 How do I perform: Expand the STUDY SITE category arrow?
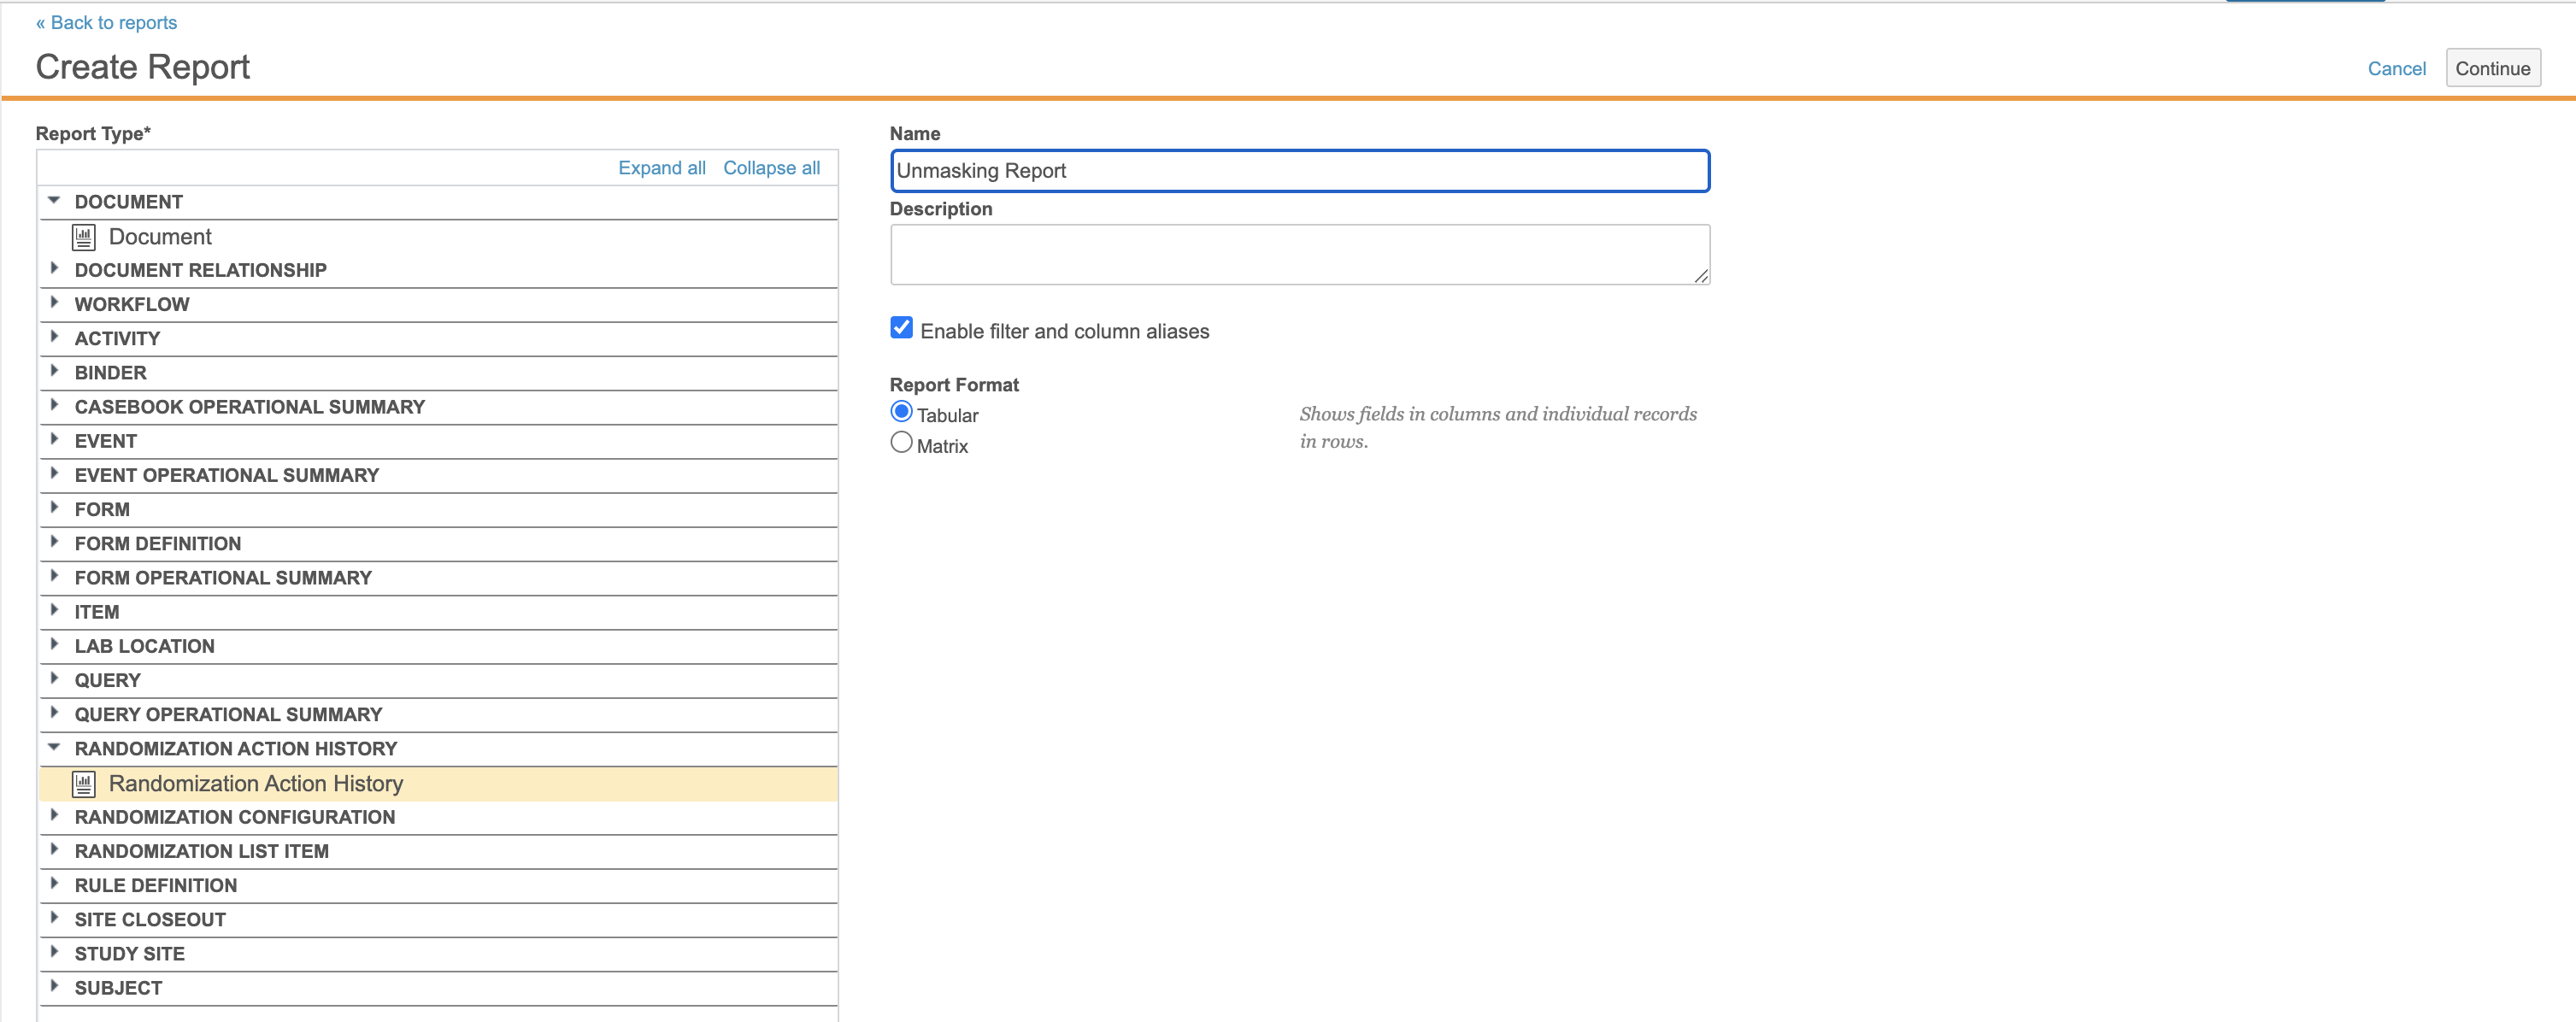[x=54, y=952]
